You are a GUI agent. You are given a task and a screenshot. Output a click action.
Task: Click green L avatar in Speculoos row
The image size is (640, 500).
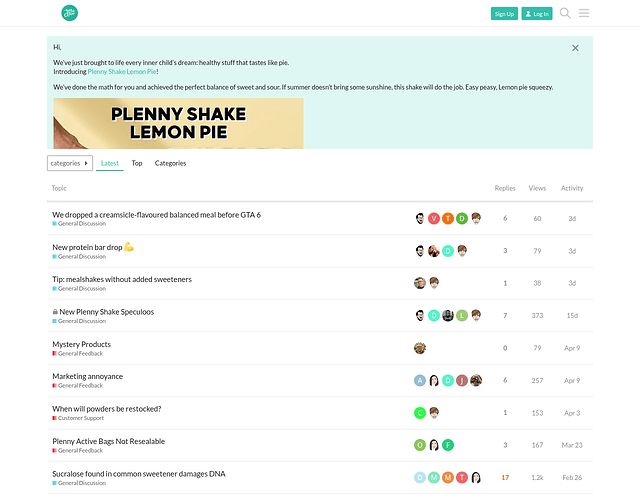coord(462,316)
